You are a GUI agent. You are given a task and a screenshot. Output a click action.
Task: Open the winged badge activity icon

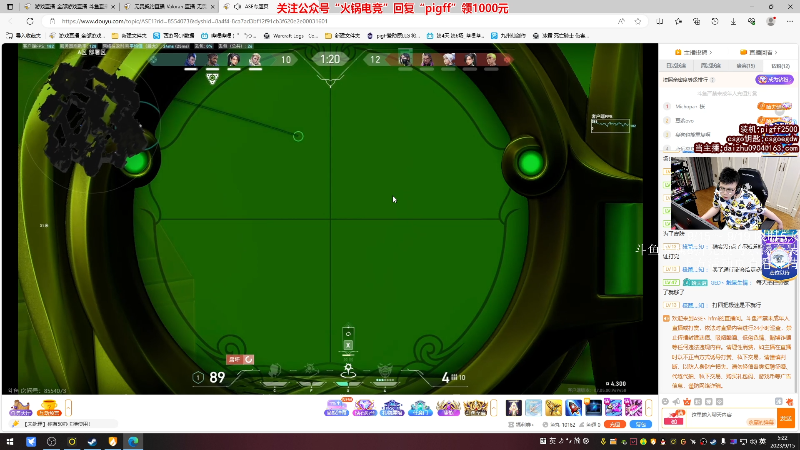tap(448, 408)
